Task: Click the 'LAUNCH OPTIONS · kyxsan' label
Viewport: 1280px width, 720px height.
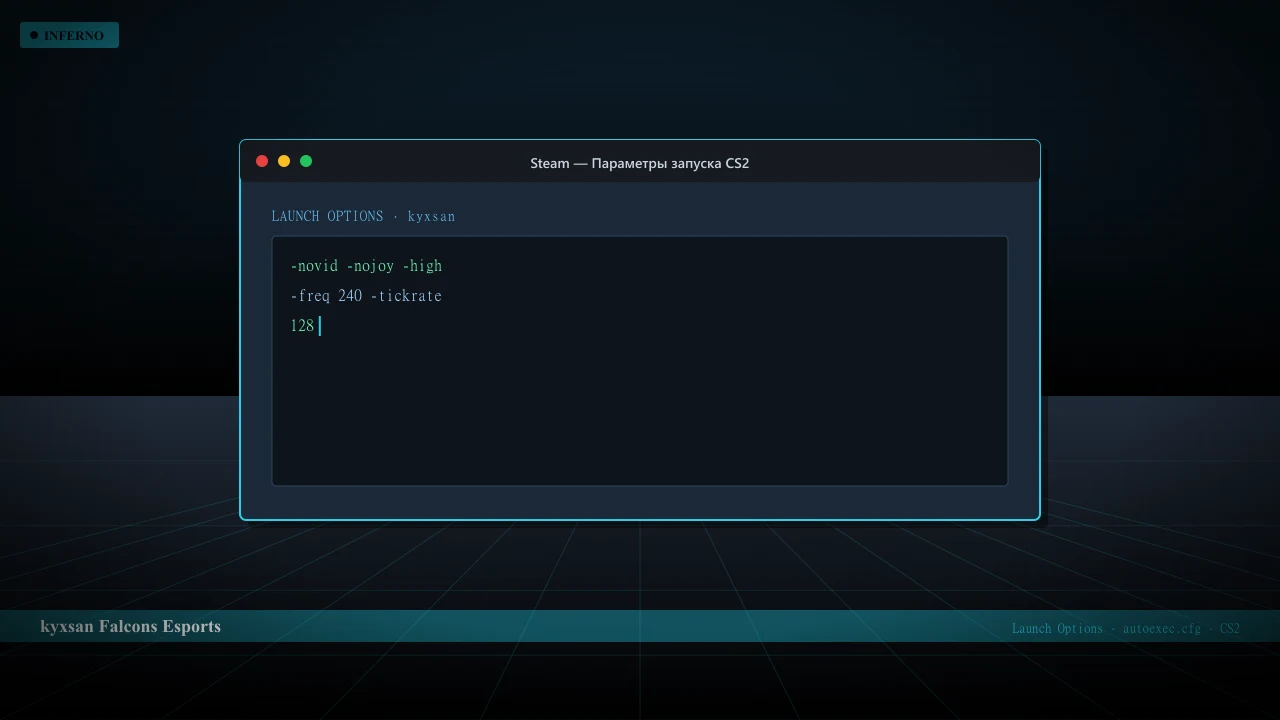Action: click(x=363, y=216)
